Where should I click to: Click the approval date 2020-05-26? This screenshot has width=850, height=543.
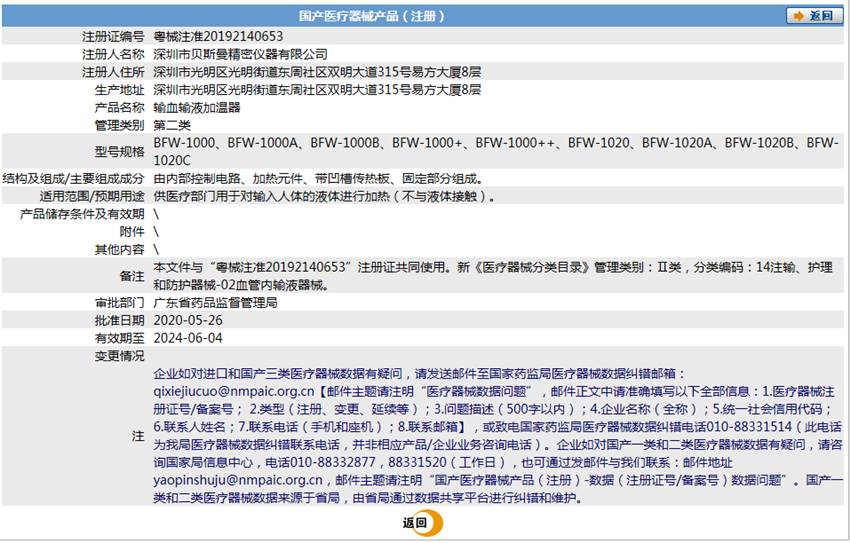[188, 321]
